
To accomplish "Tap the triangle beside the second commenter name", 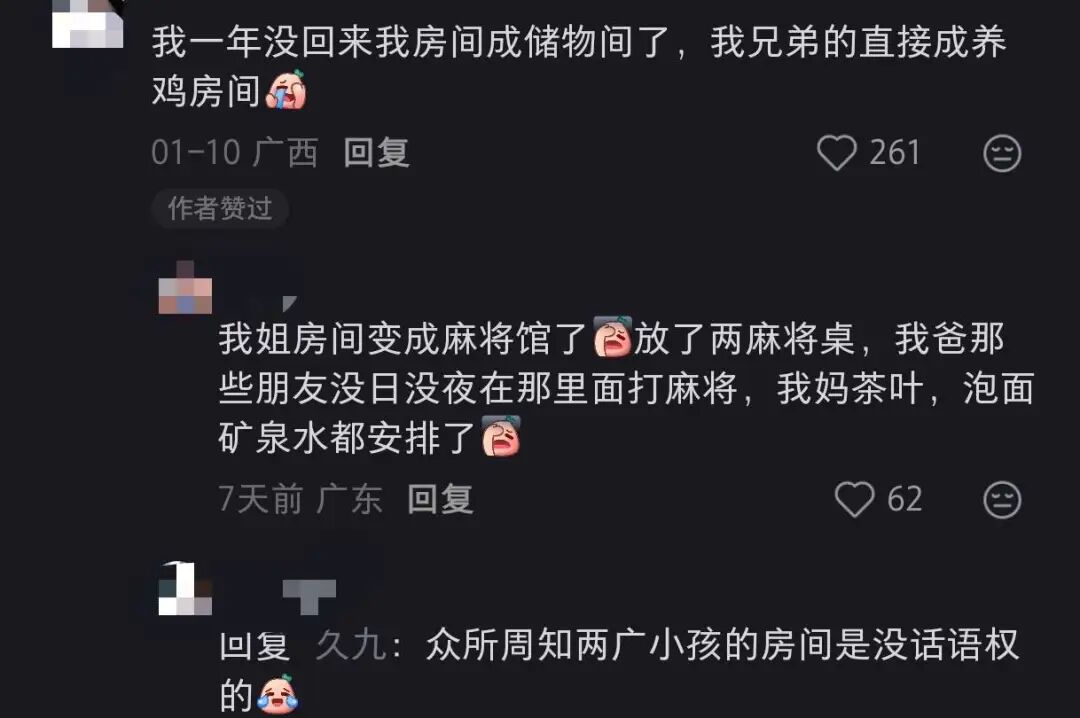I will [289, 303].
